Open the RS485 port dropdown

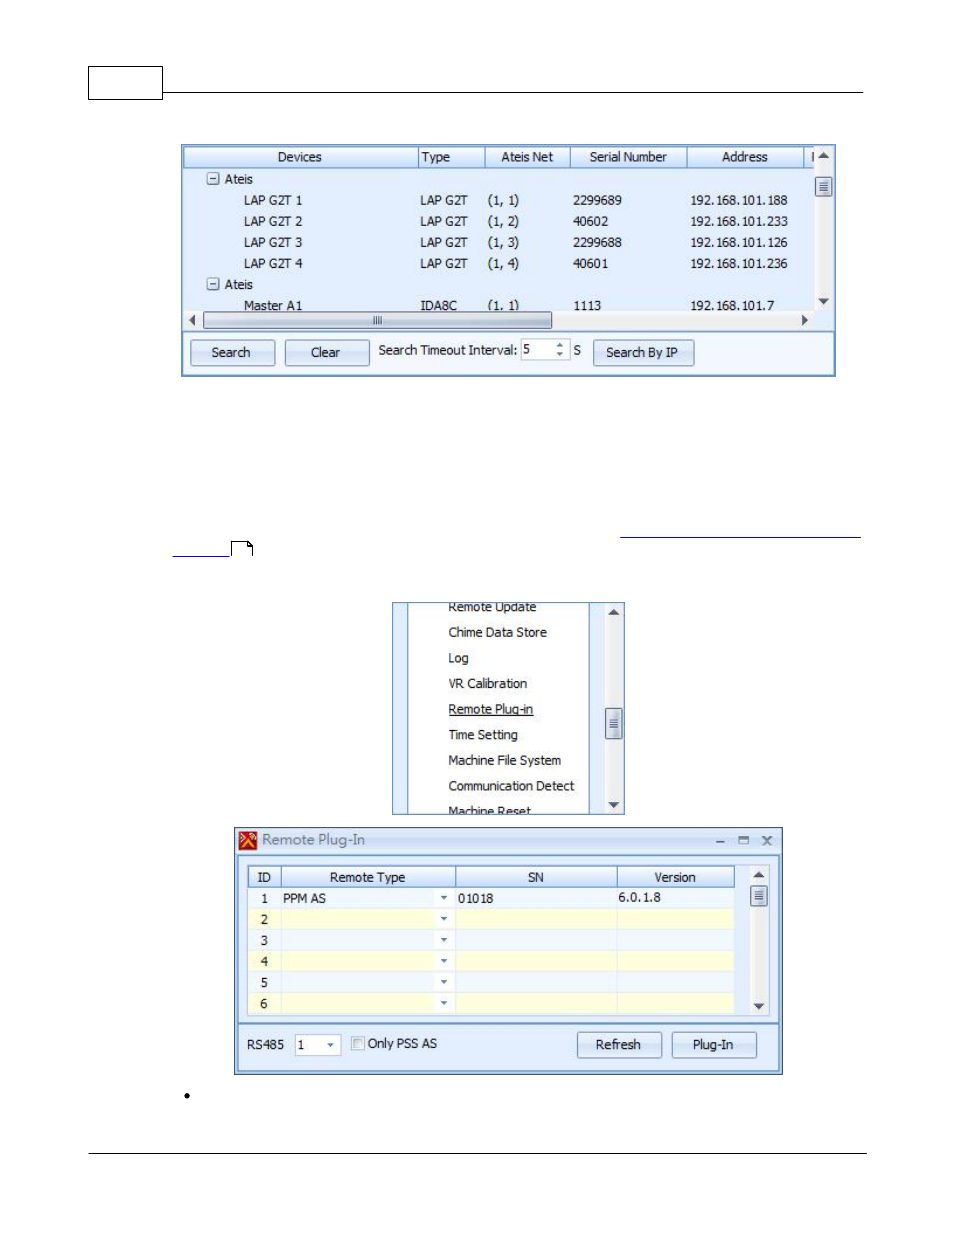pyautogui.click(x=330, y=1045)
